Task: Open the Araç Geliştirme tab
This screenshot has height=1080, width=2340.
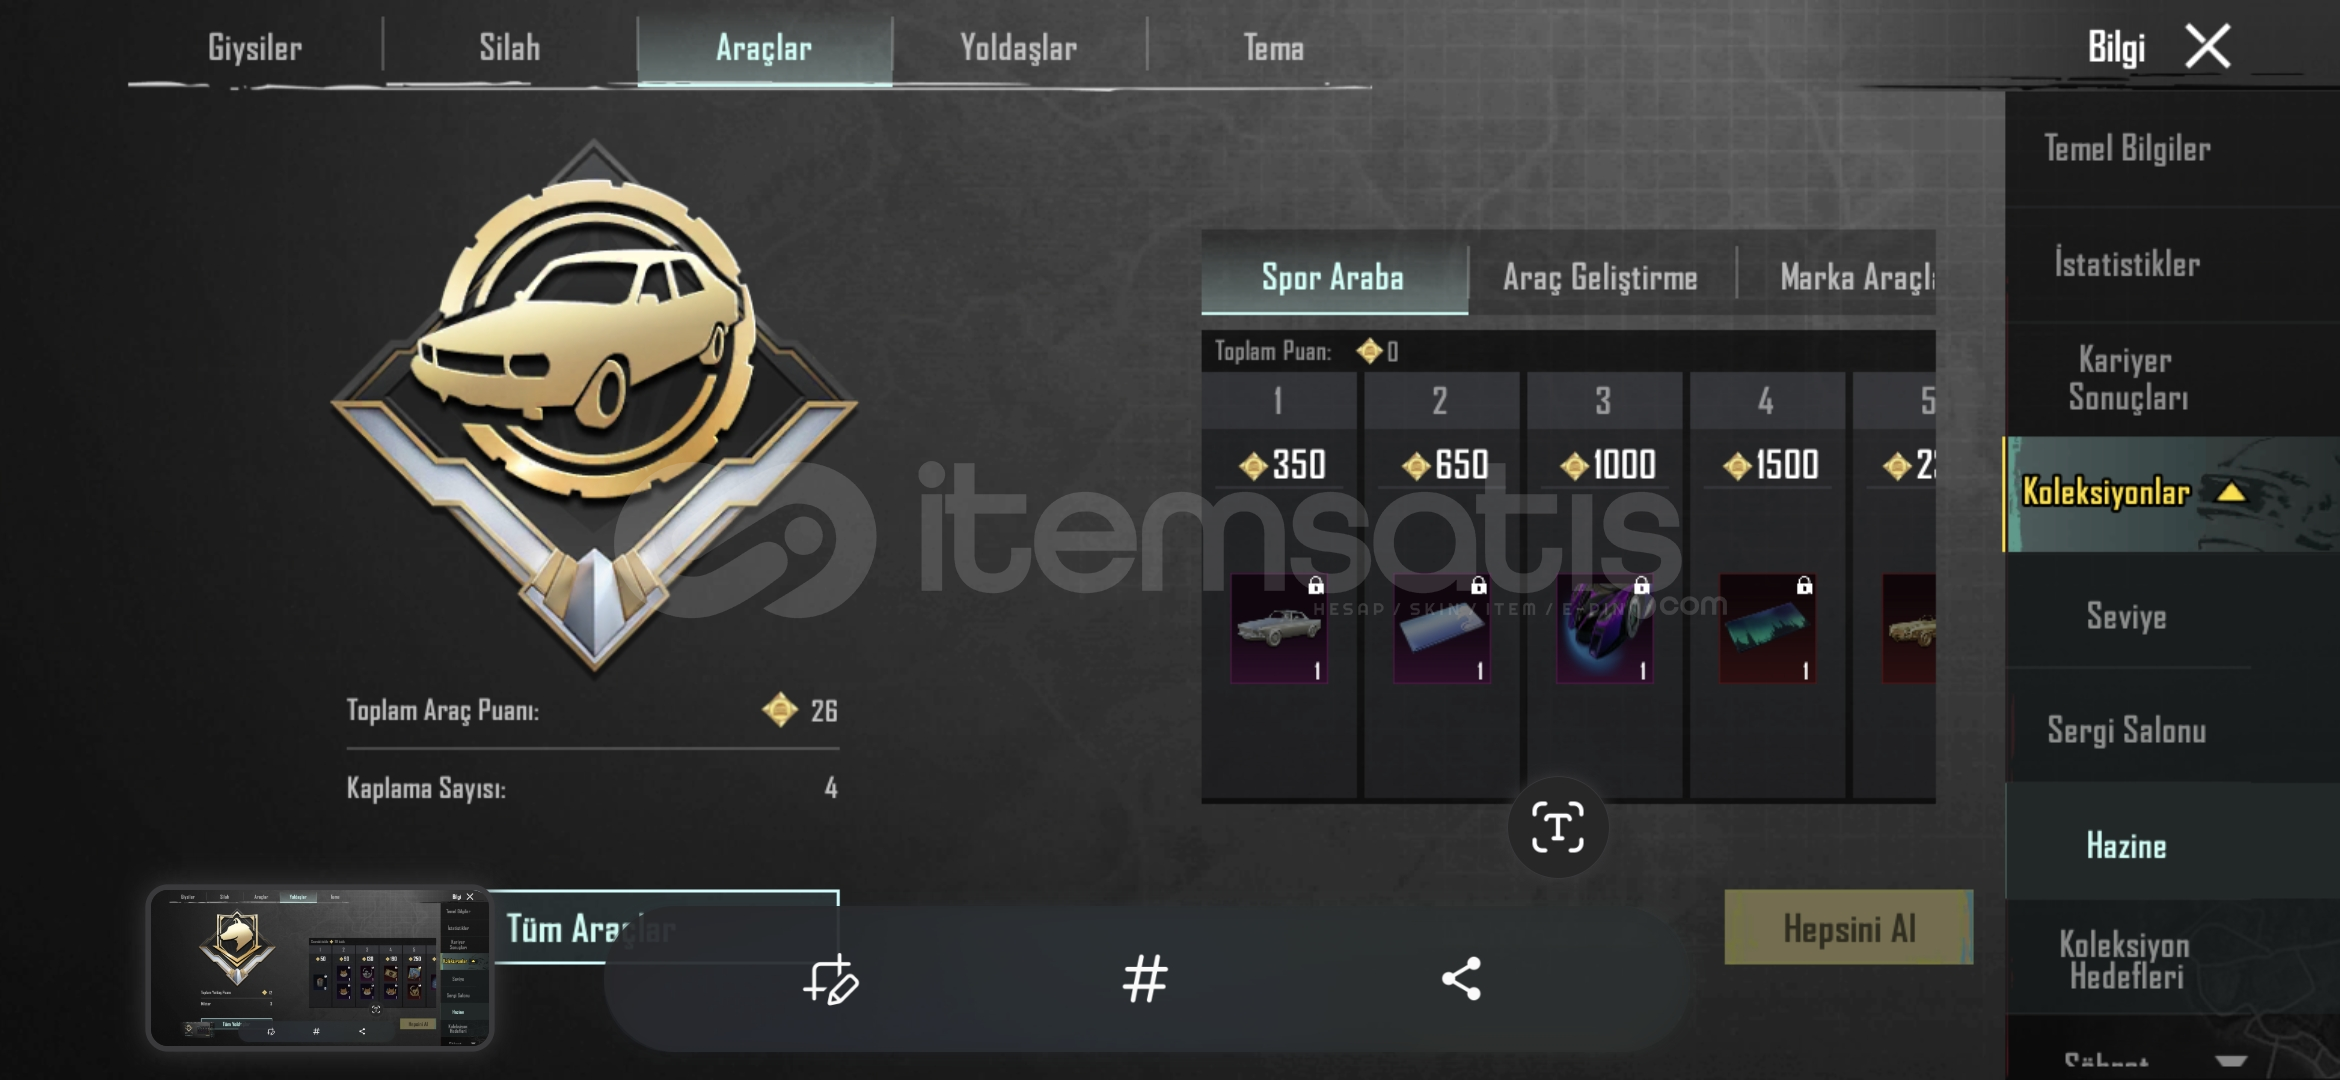Action: tap(1600, 277)
